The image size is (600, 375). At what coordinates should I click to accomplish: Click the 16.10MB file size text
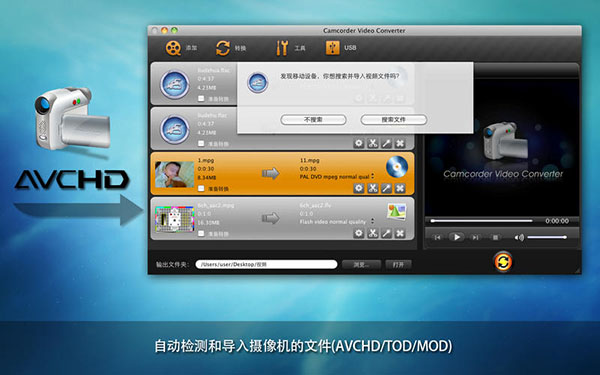click(209, 222)
